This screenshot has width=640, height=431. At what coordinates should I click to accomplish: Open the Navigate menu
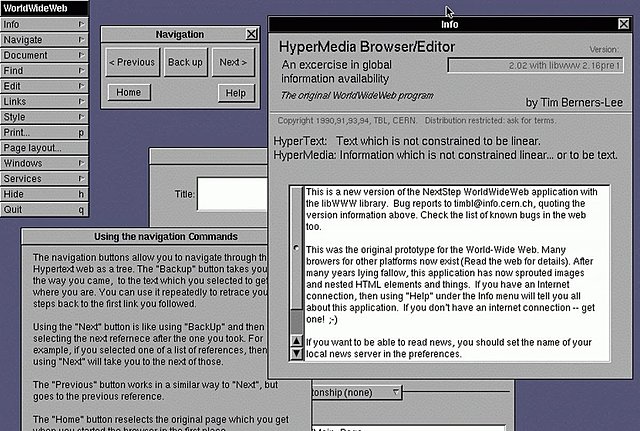(44, 40)
